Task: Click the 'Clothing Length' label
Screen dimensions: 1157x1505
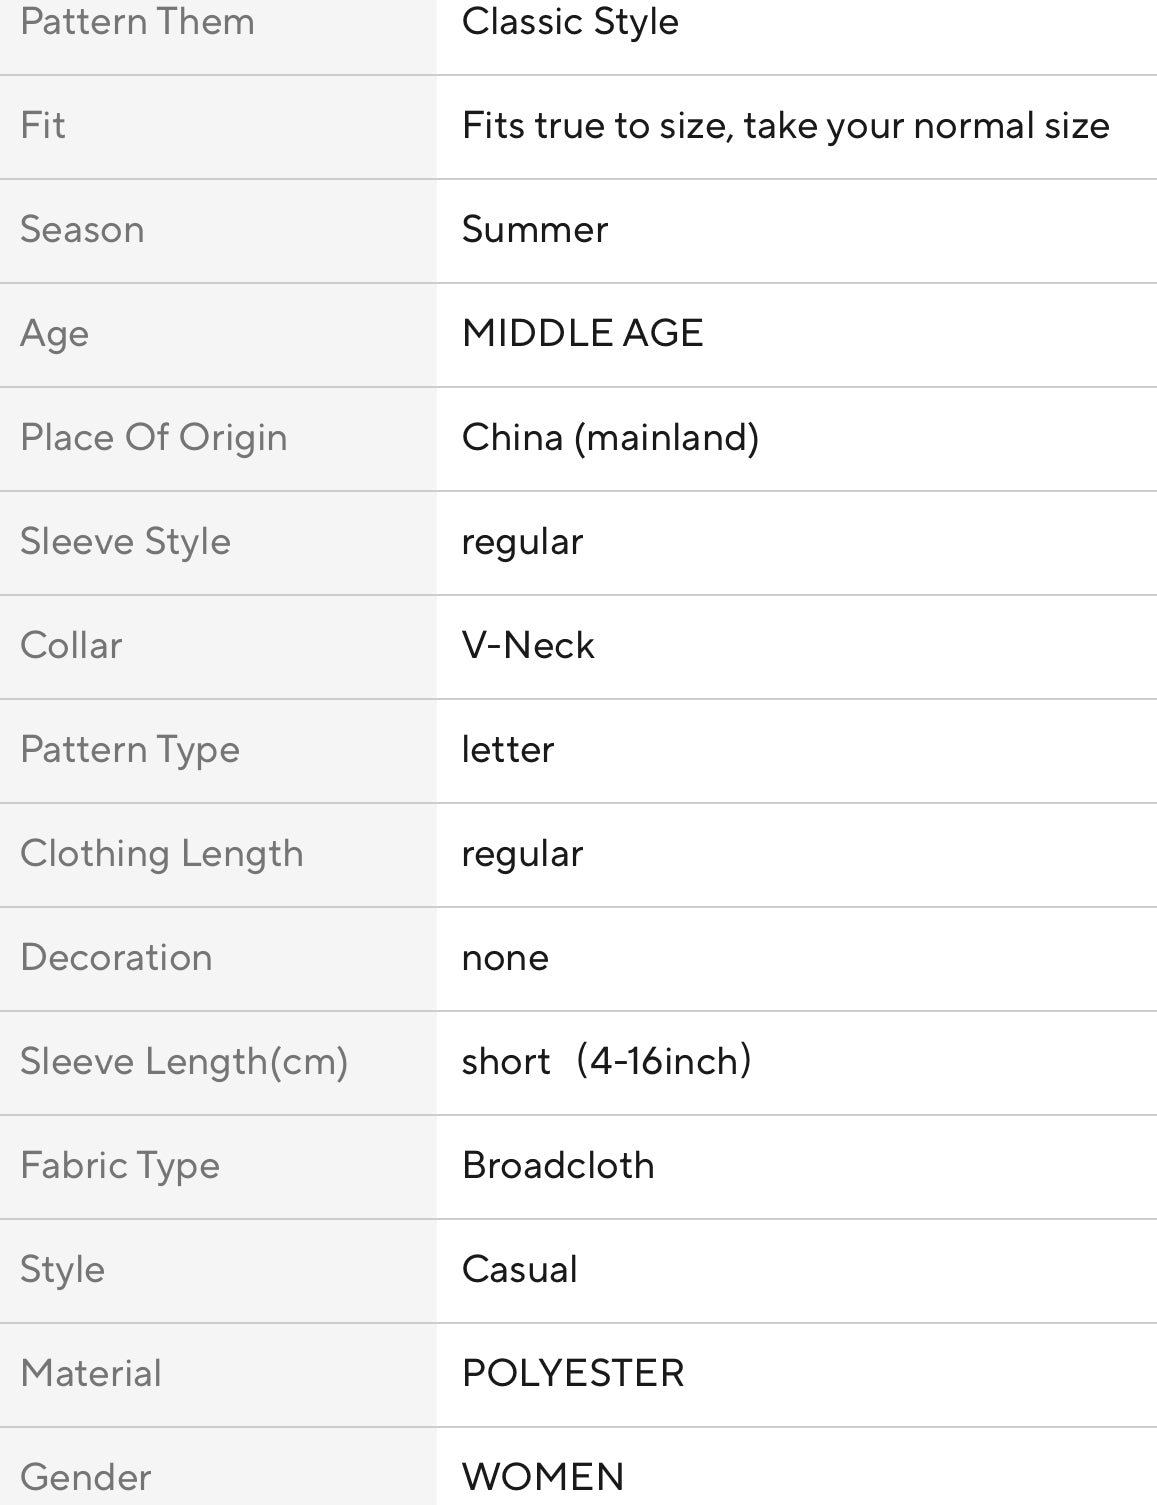Action: point(161,854)
